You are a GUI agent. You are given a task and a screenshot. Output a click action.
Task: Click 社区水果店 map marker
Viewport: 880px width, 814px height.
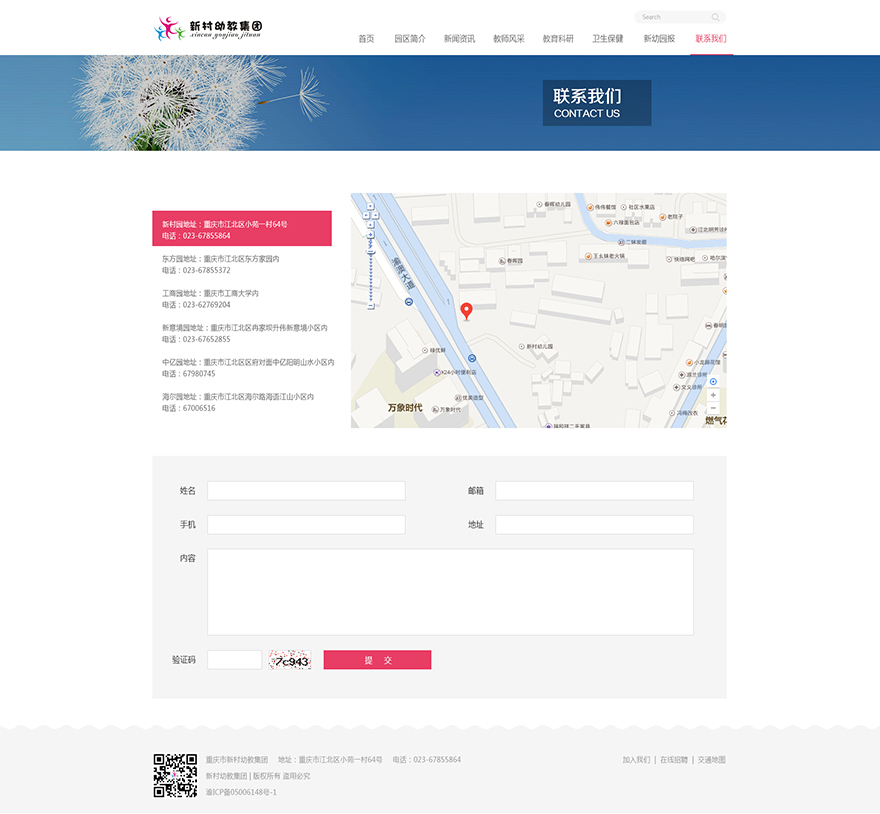pos(624,207)
